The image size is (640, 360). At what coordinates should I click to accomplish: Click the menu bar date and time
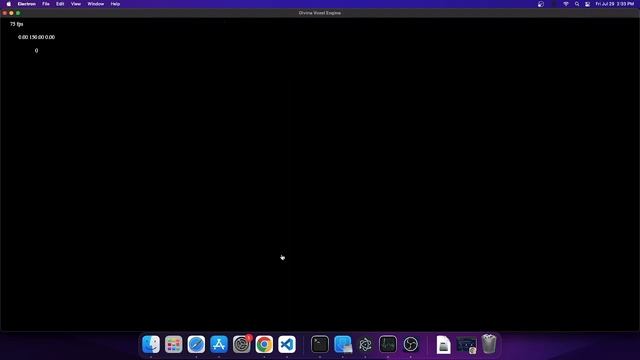[x=615, y=4]
